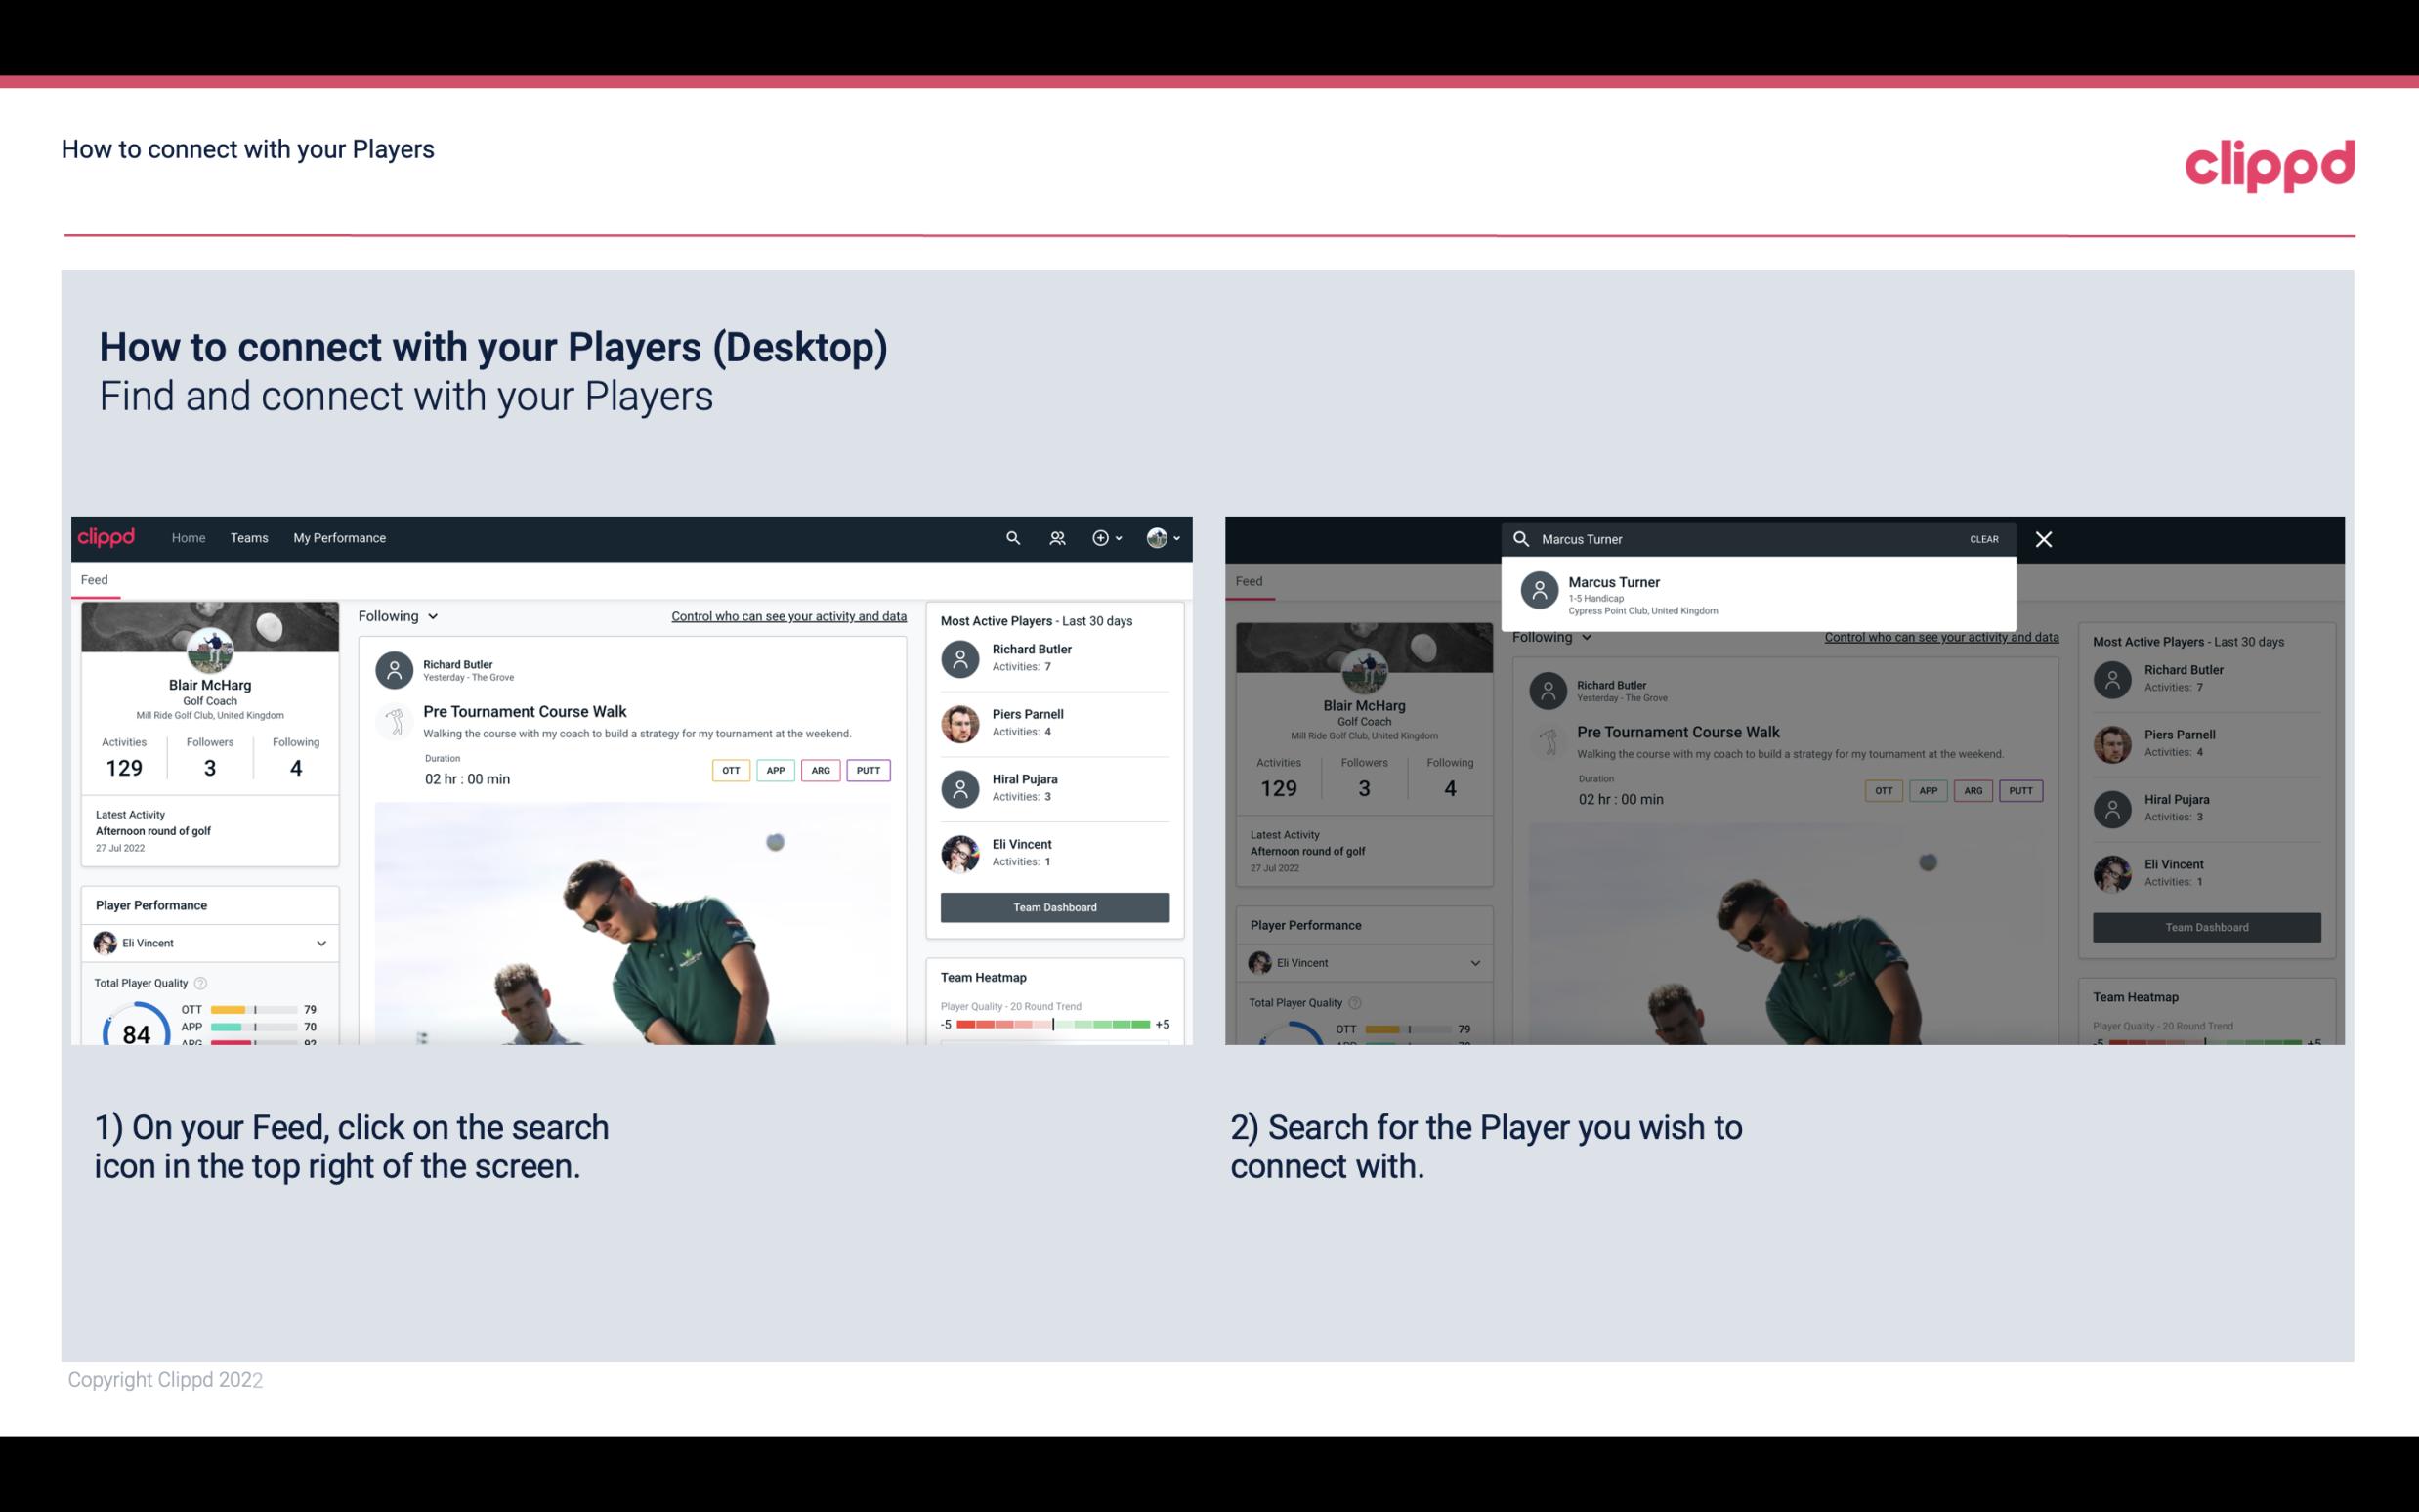Click the OTT performance category icon

728,770
